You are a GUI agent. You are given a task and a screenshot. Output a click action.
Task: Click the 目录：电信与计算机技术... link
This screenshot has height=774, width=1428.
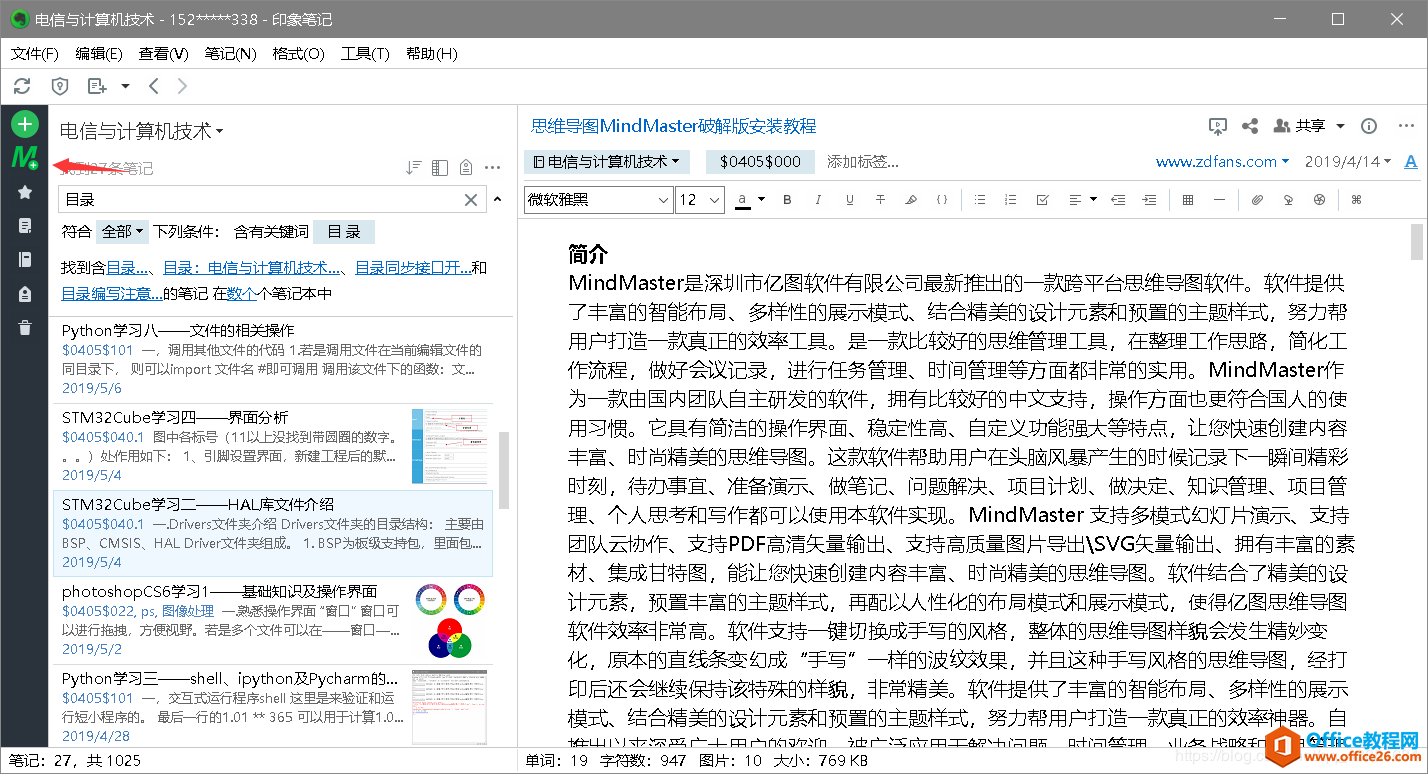pos(252,268)
